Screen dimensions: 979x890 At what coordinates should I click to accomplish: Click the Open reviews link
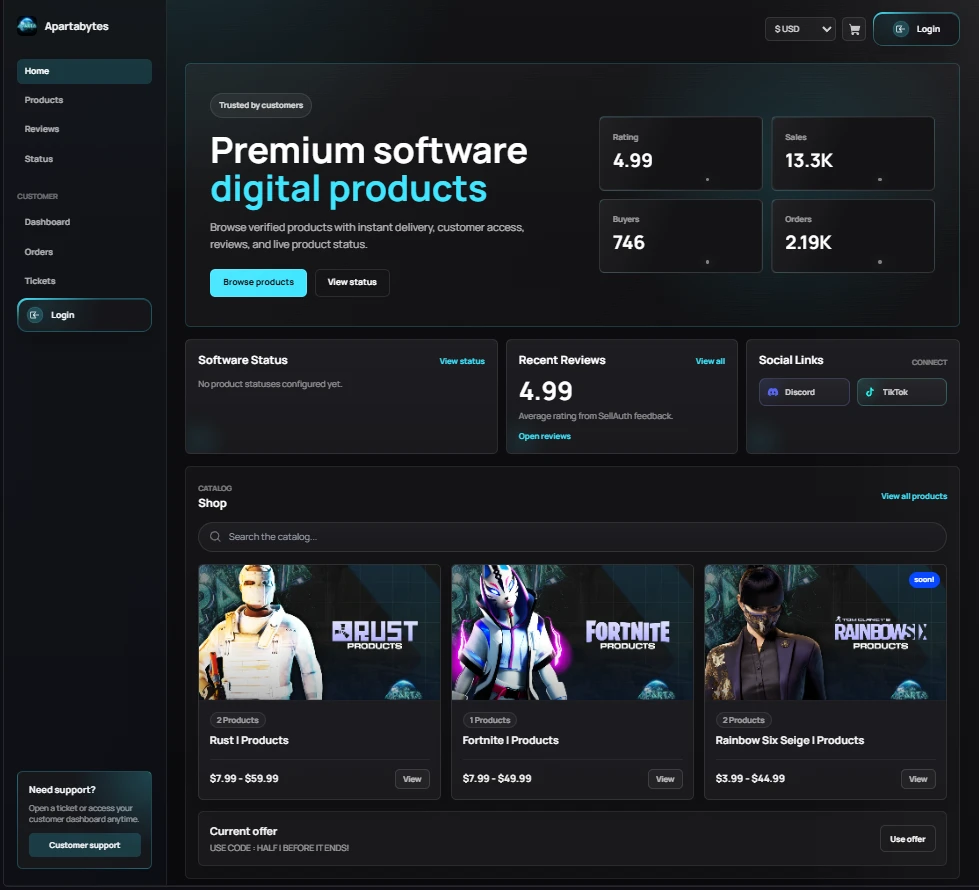[544, 436]
